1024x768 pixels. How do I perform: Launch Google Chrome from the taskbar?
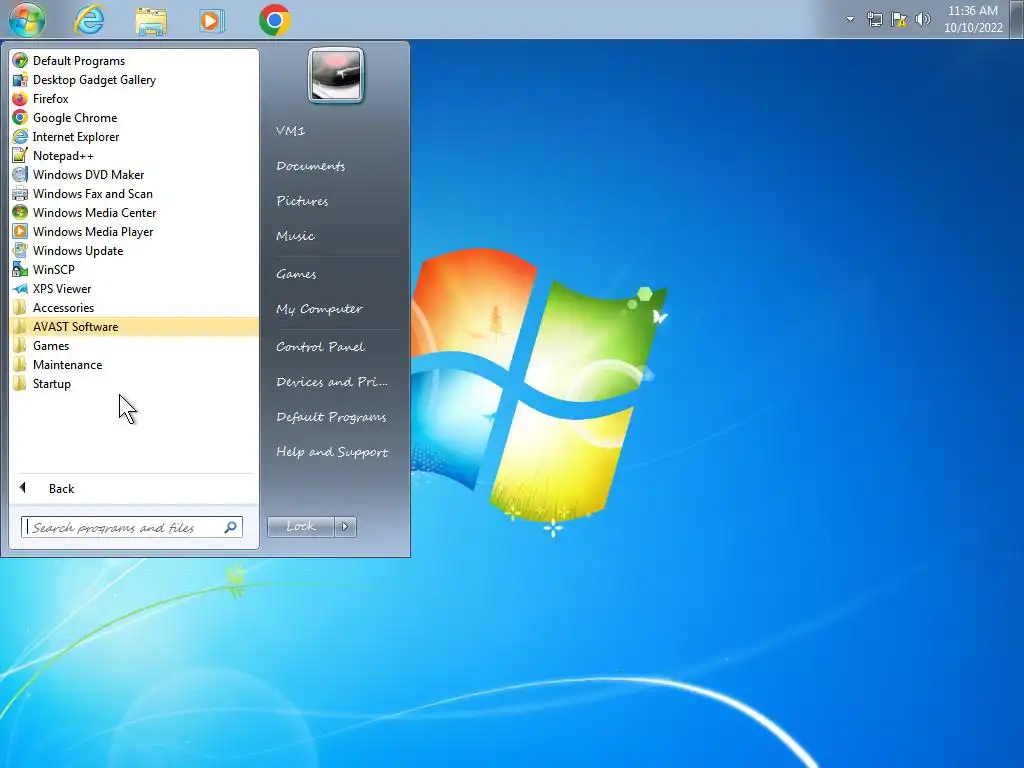click(274, 20)
